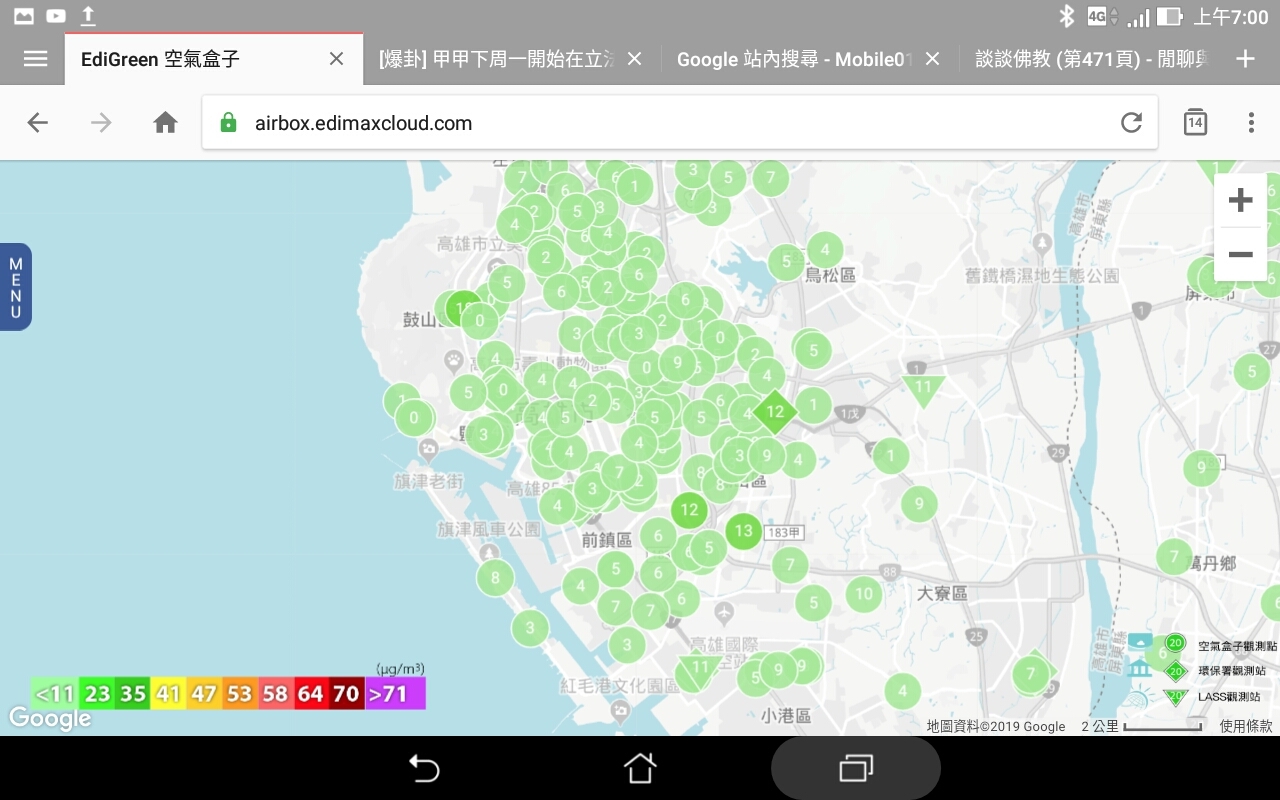Screen dimensions: 1280x800
Task: Open the browser home page
Action: tap(165, 123)
